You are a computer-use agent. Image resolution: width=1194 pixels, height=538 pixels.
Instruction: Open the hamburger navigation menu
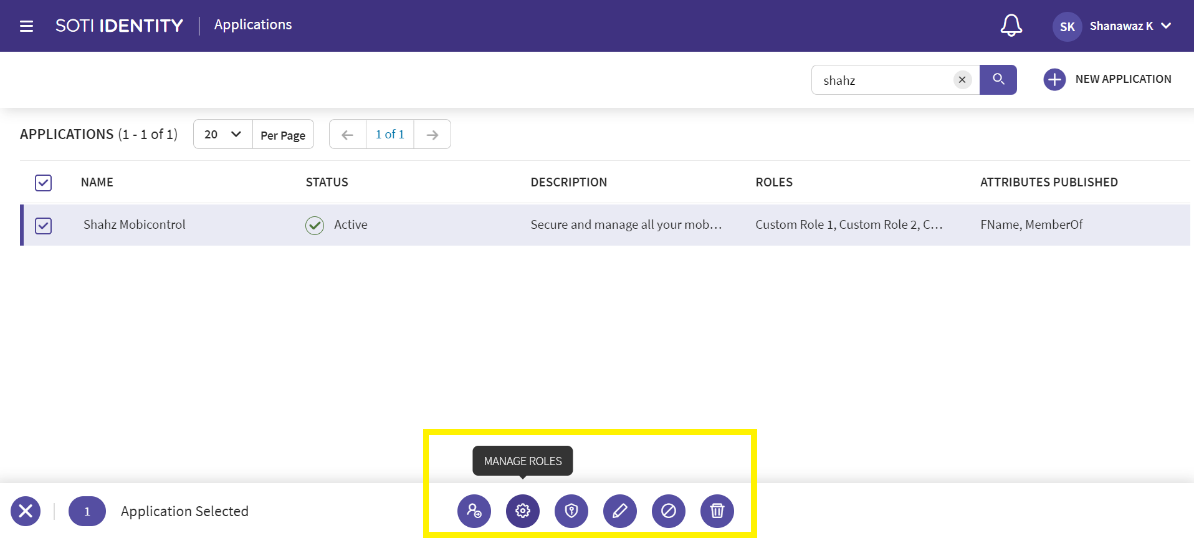coord(26,26)
